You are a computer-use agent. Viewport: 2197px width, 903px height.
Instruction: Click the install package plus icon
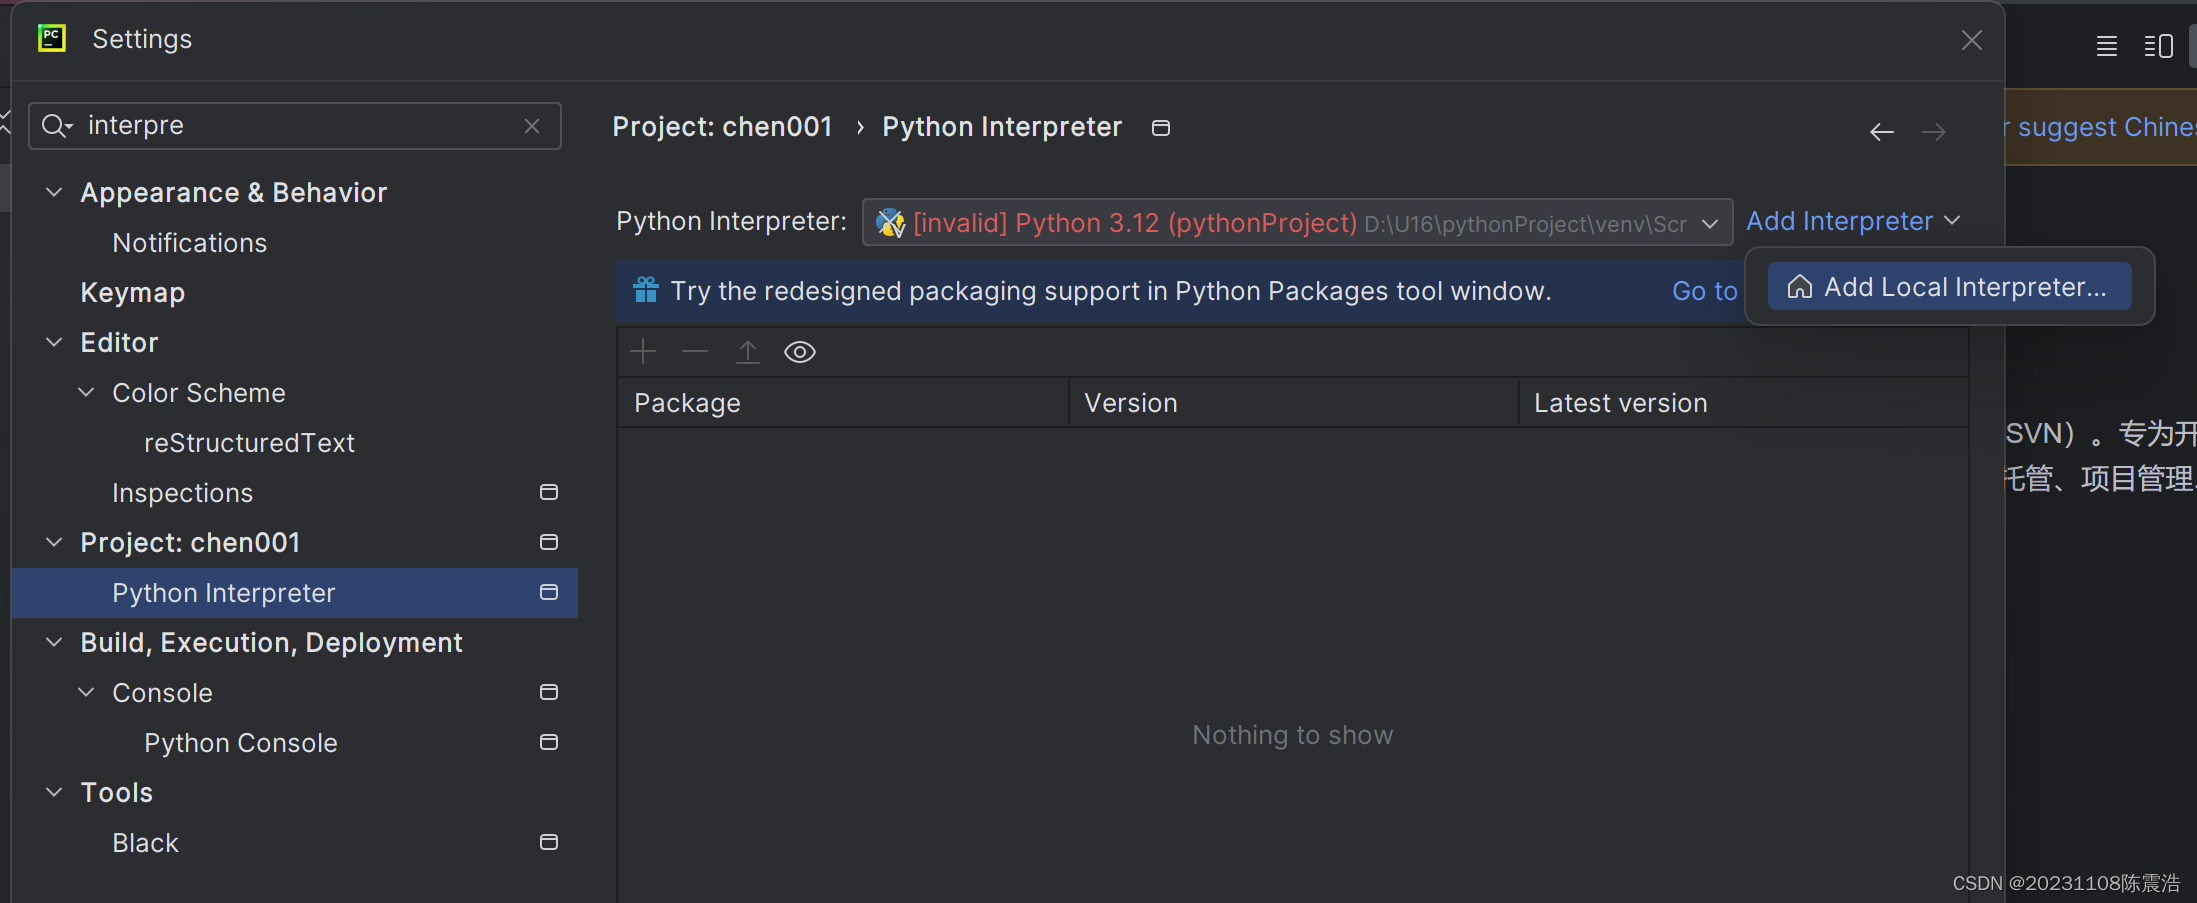(643, 352)
